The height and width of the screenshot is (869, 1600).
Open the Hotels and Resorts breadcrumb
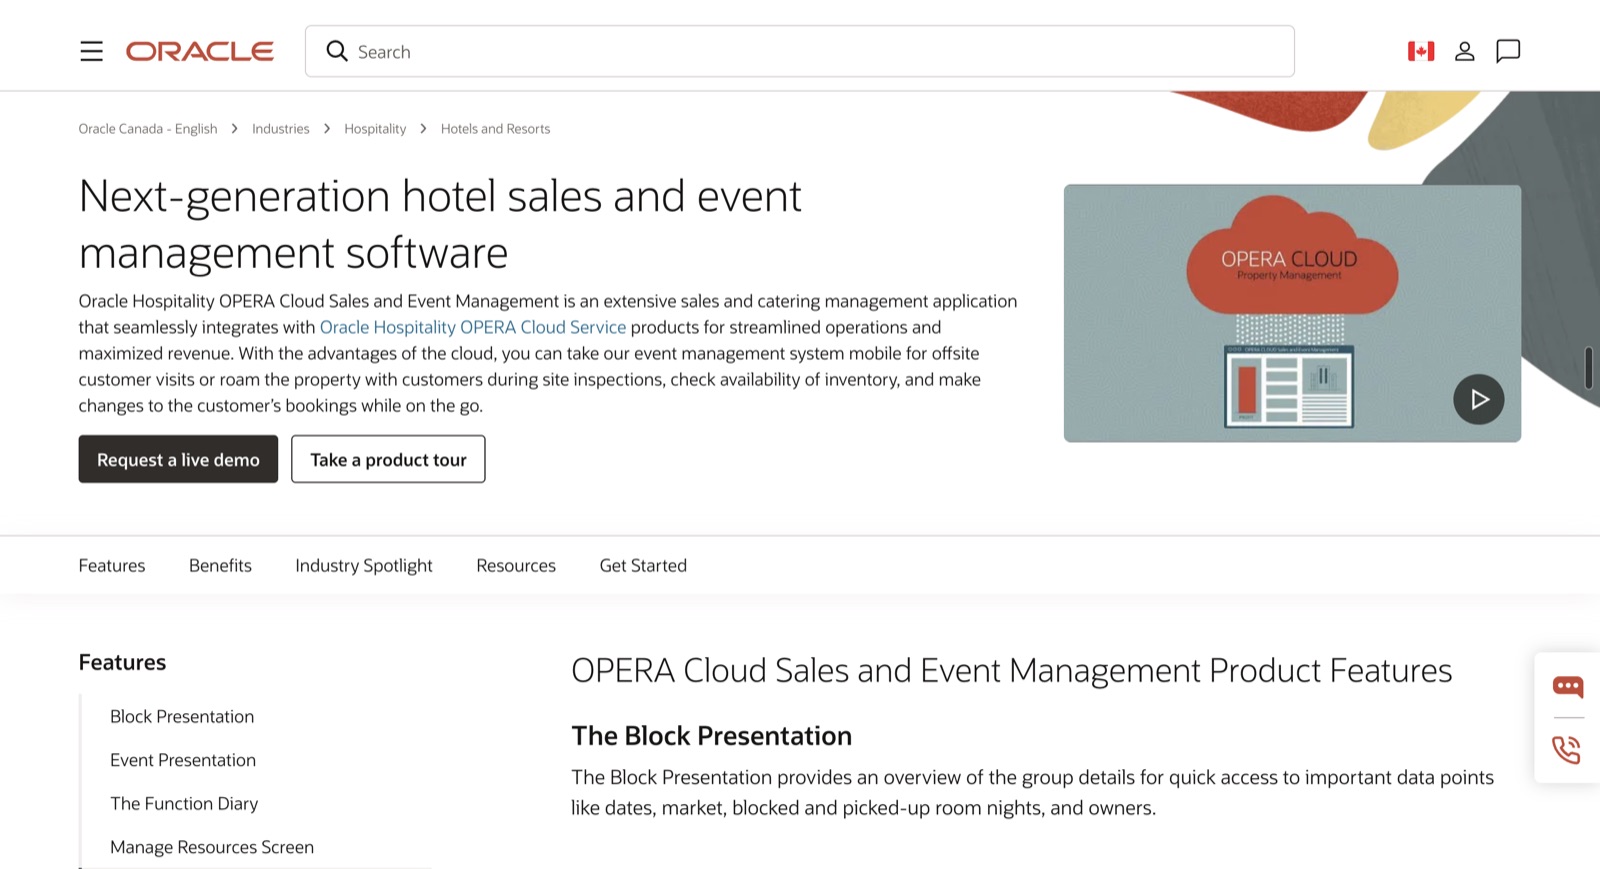point(496,129)
